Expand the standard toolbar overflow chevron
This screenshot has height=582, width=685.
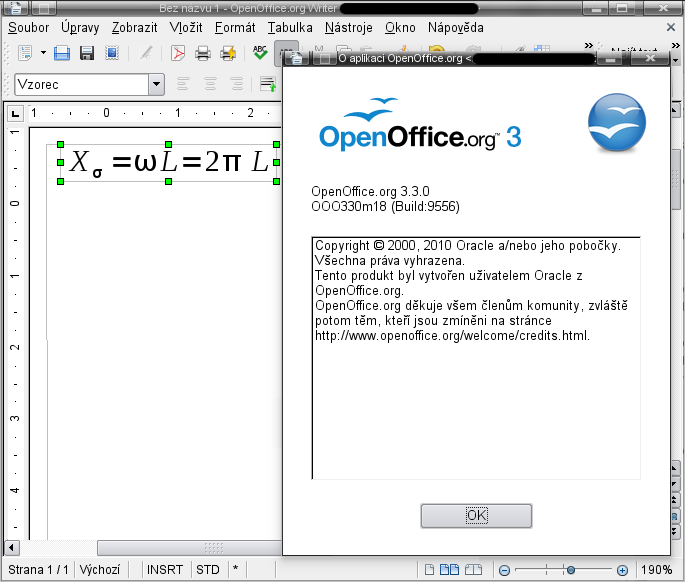coord(588,45)
